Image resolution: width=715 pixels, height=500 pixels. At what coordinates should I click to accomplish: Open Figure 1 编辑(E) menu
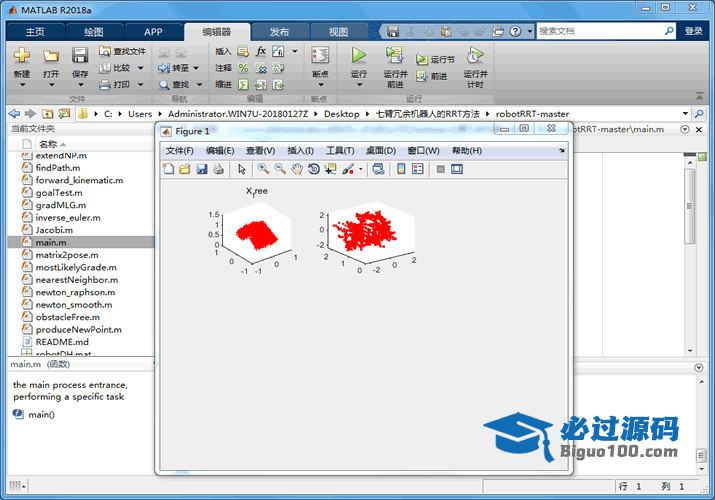pos(220,151)
